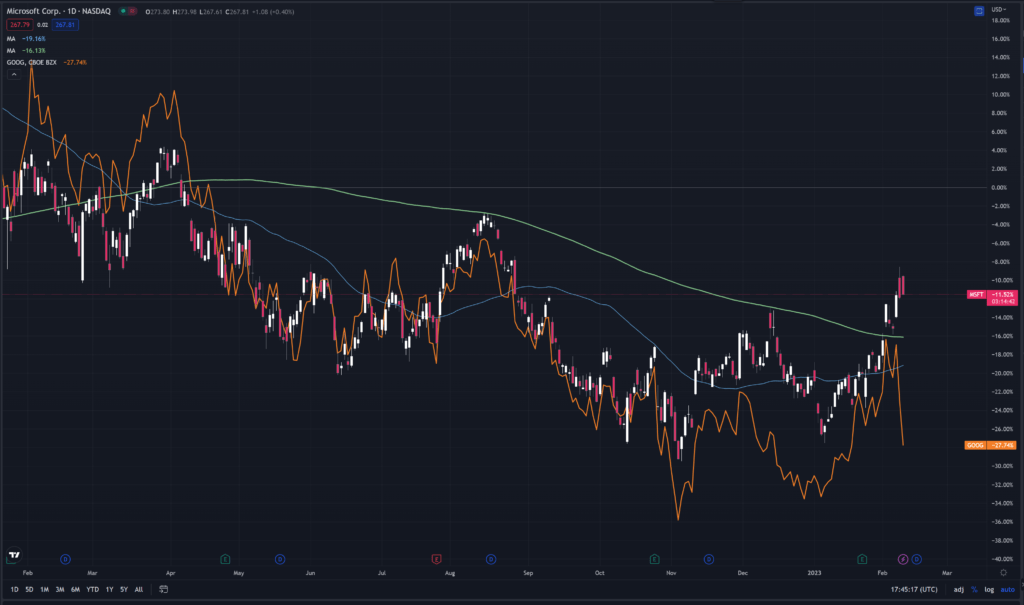
Task: Select the 1Y date range
Action: (x=109, y=589)
